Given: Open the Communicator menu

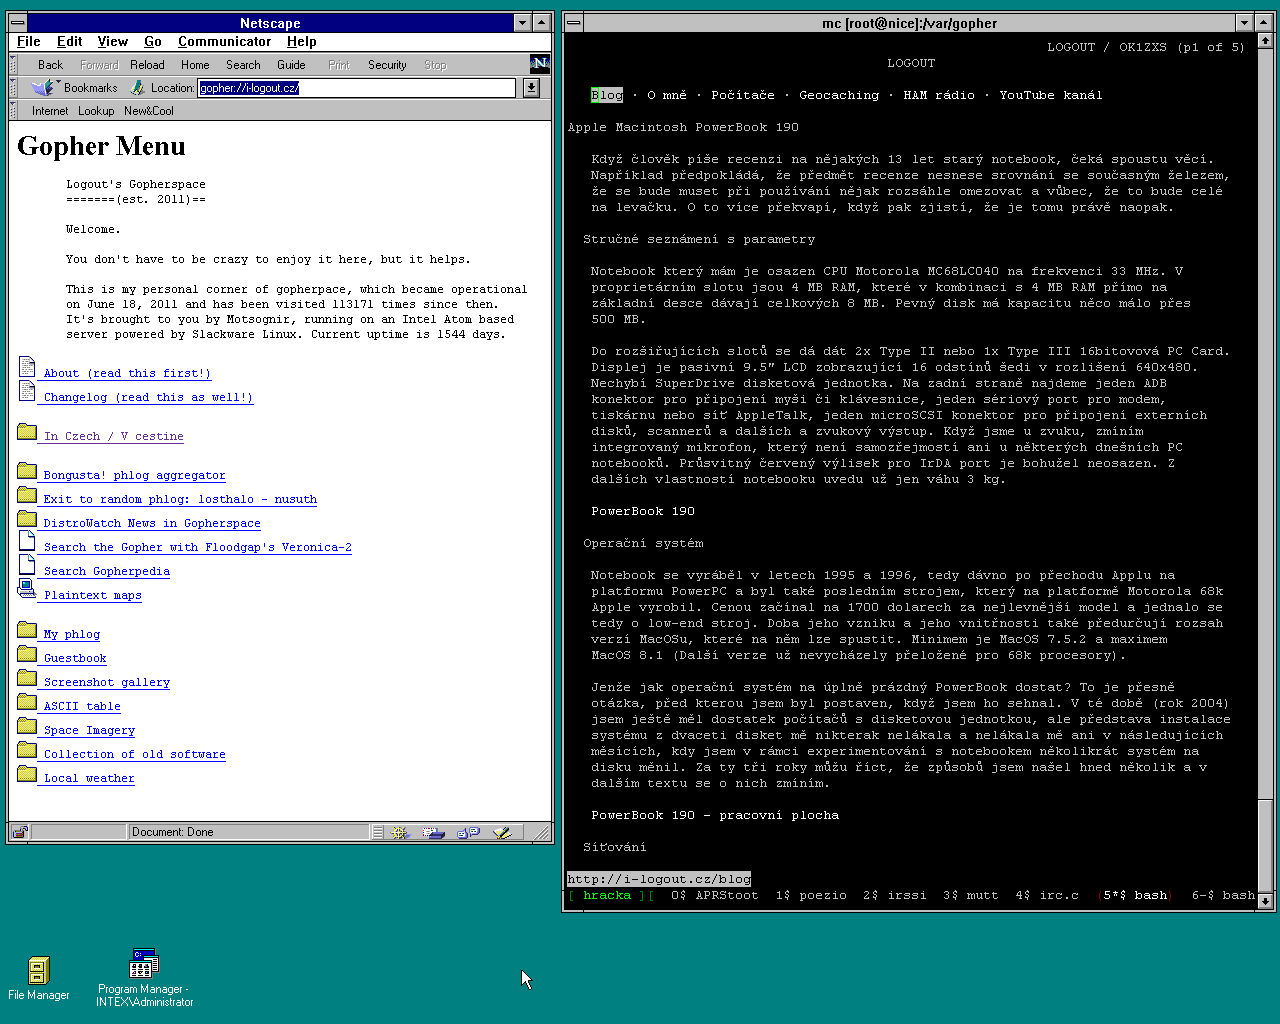Looking at the screenshot, I should click(x=224, y=42).
